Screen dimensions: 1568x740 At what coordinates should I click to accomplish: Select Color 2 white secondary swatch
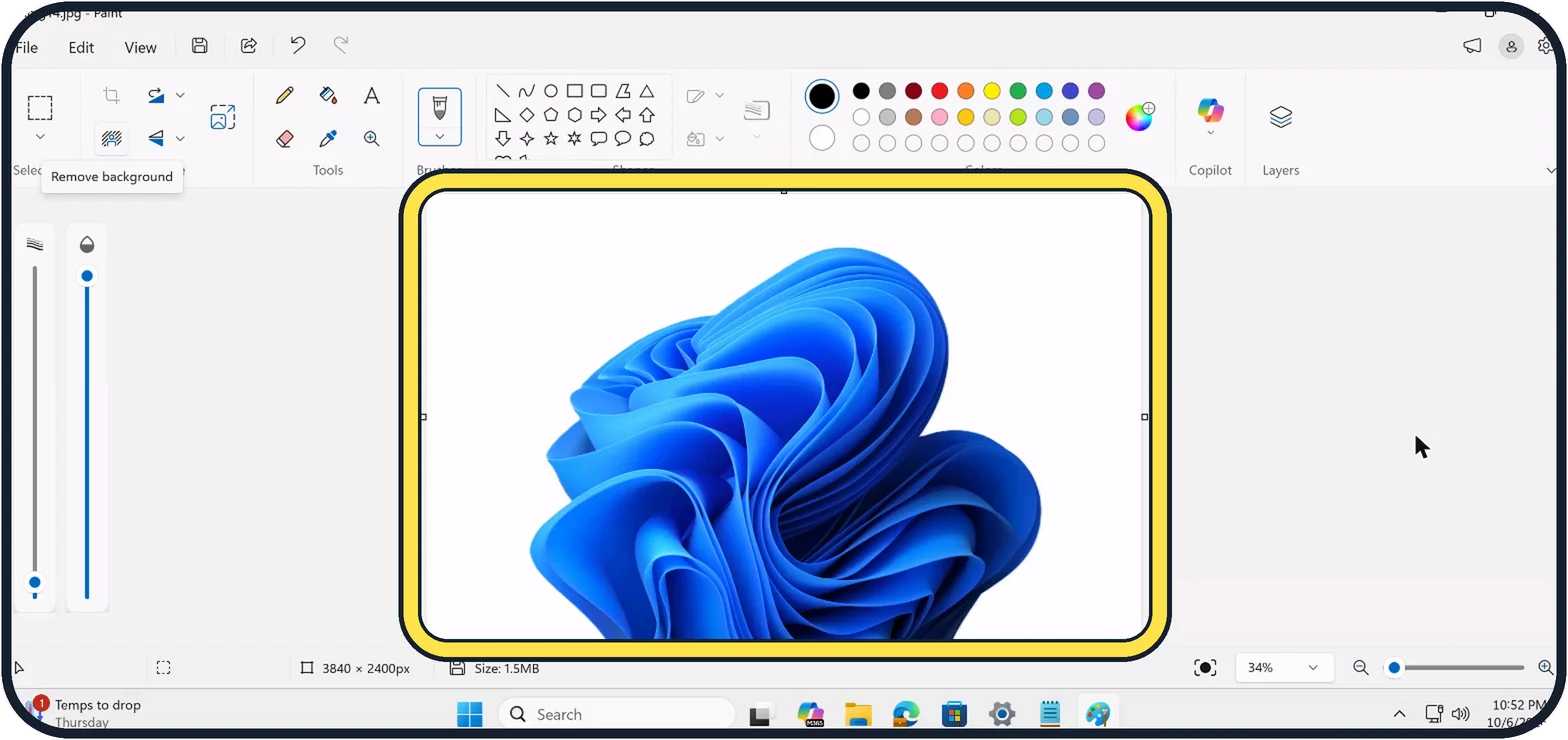822,138
